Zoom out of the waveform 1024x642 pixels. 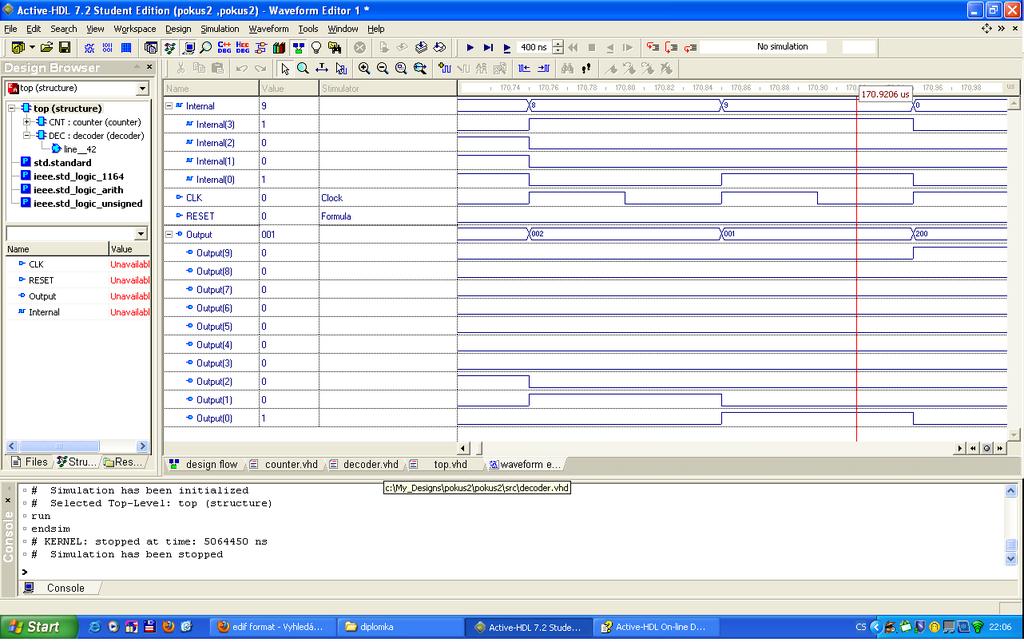383,69
